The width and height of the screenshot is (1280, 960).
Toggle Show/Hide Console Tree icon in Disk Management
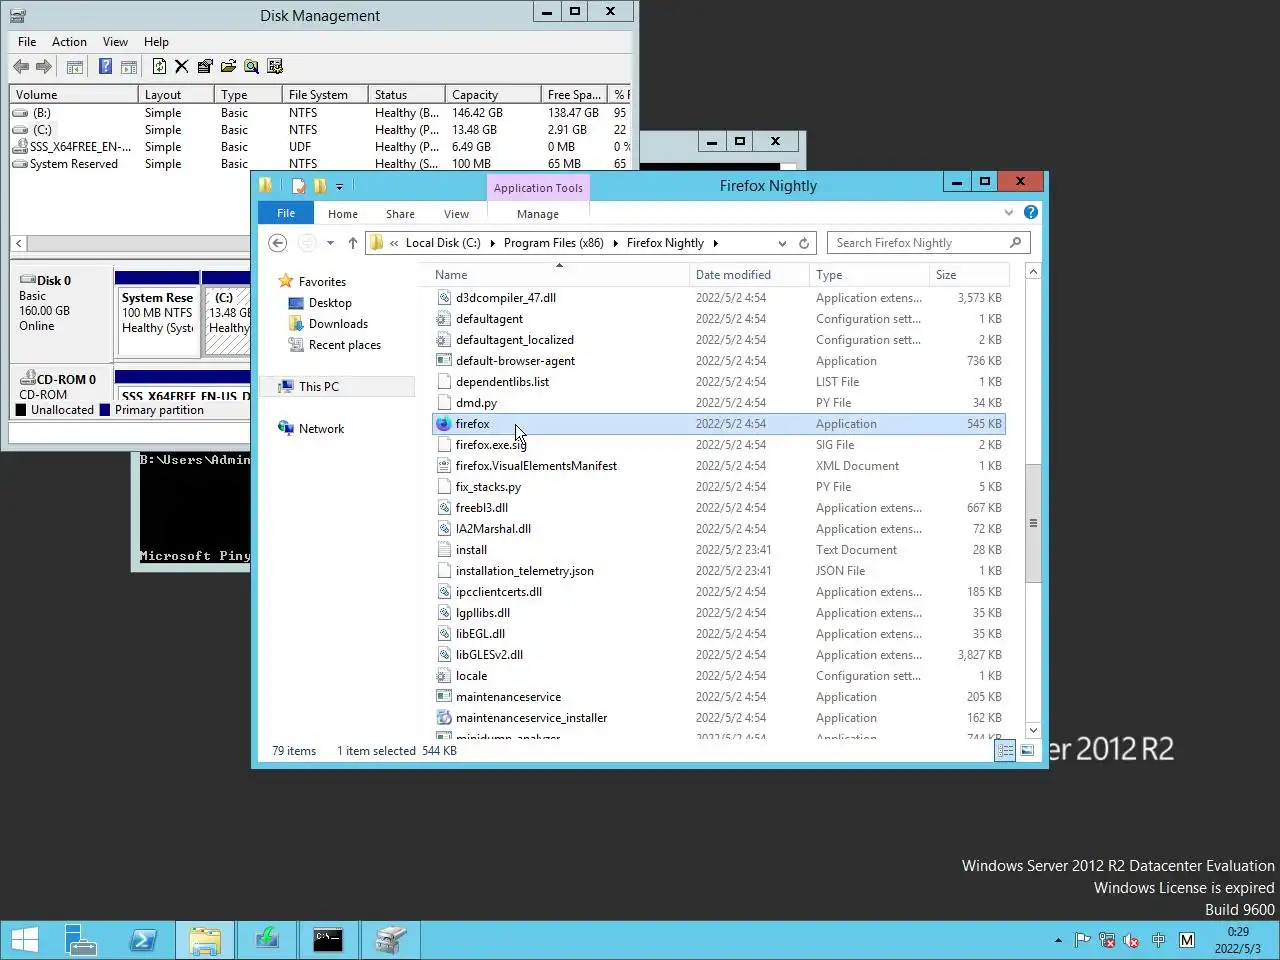[74, 67]
